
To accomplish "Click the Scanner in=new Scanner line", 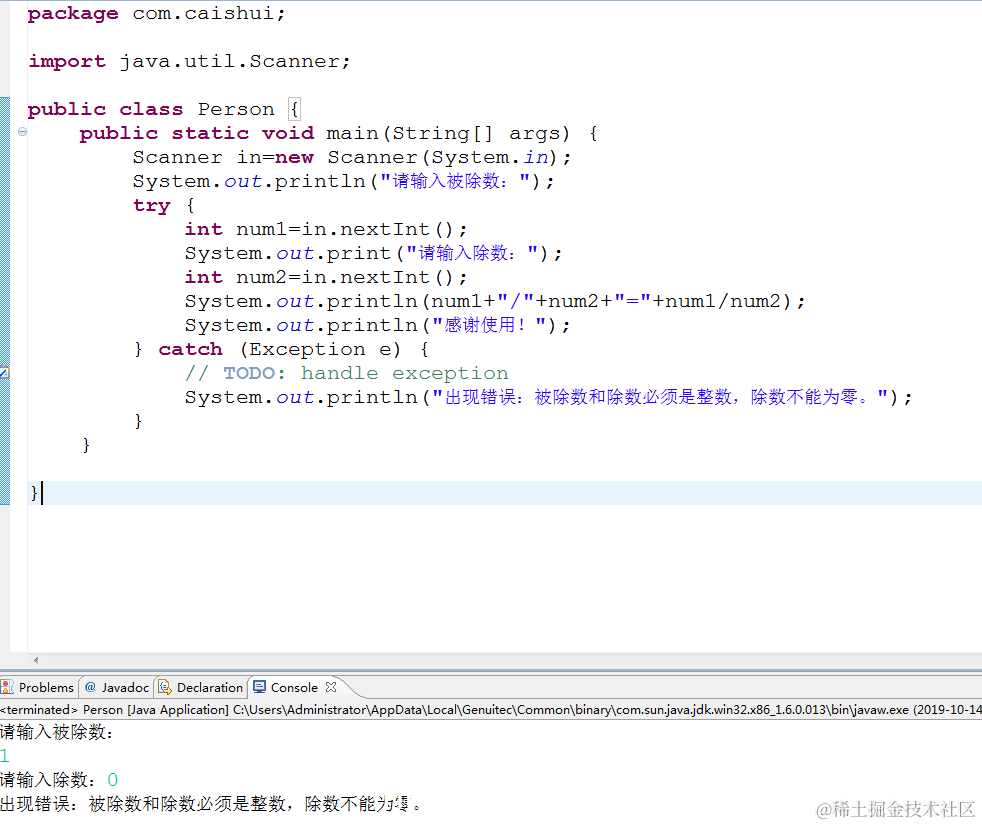I will pyautogui.click(x=351, y=158).
